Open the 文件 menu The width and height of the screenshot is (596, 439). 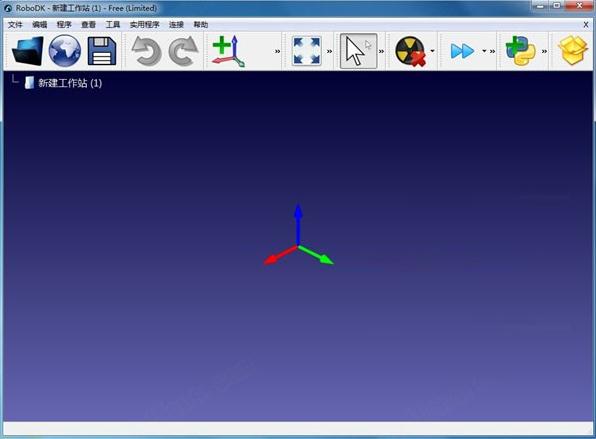point(15,25)
